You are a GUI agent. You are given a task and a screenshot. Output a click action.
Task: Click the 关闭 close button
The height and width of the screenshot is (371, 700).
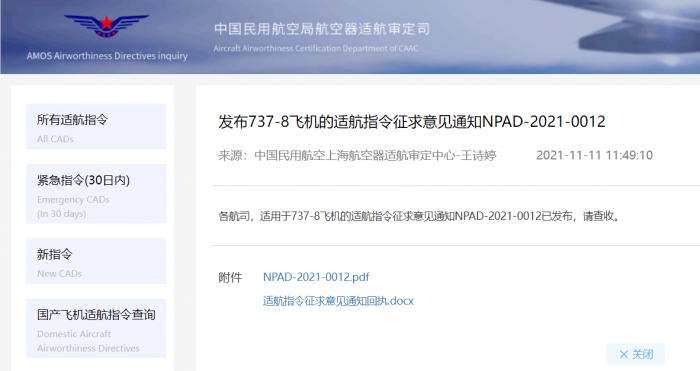tap(636, 354)
